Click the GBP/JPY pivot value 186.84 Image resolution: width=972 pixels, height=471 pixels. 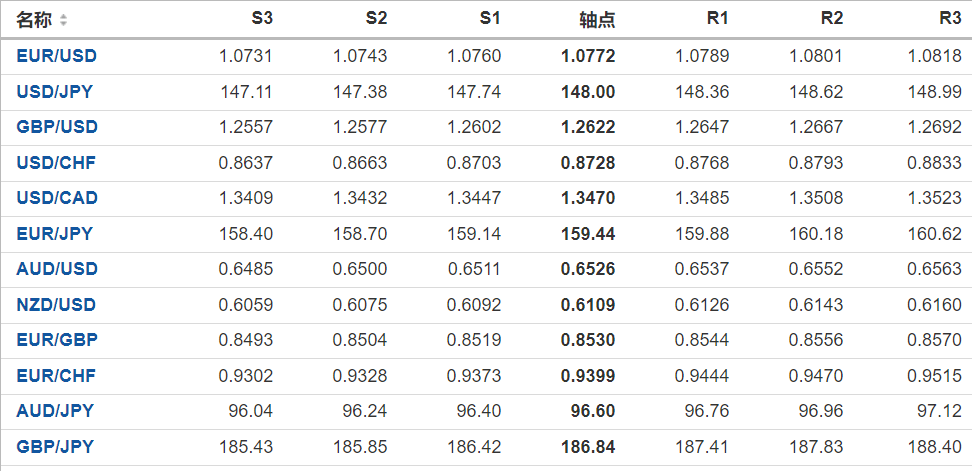click(x=588, y=447)
